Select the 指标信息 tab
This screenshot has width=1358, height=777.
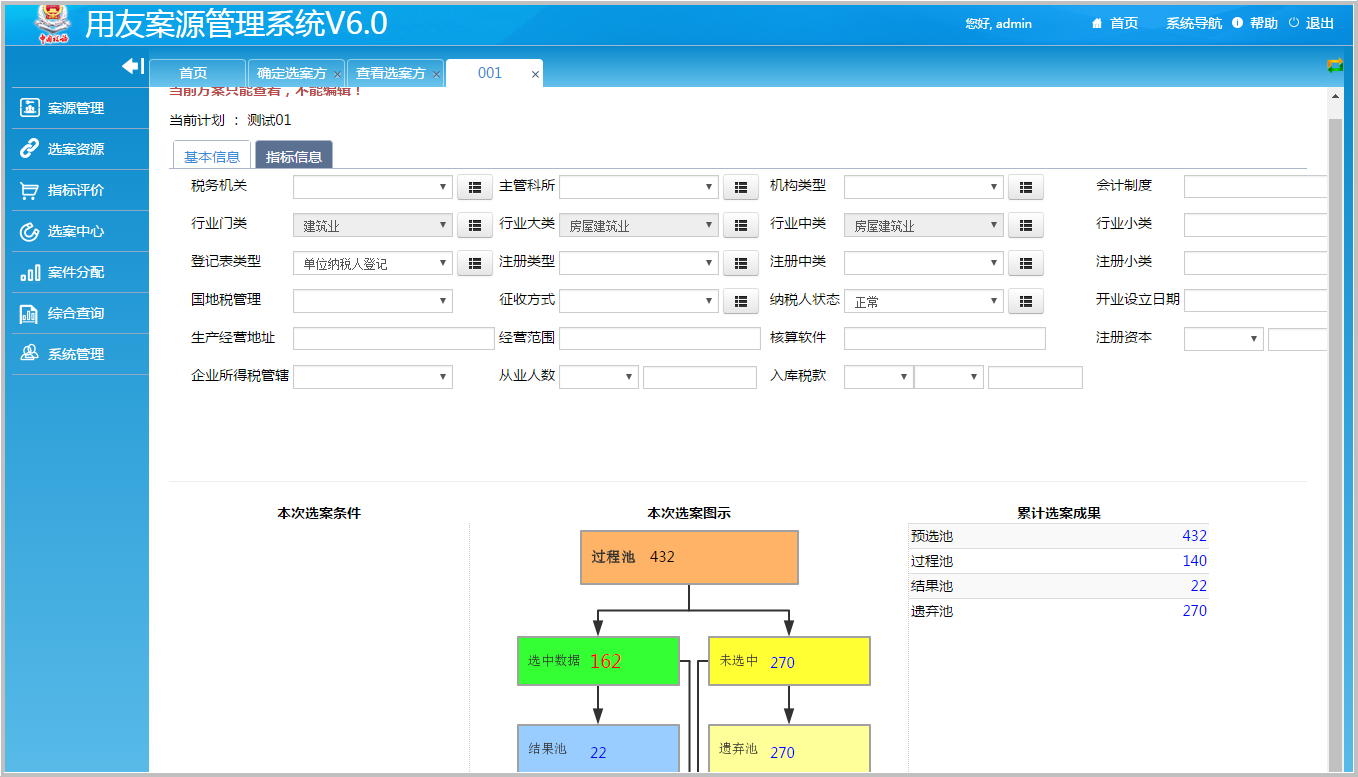point(294,156)
